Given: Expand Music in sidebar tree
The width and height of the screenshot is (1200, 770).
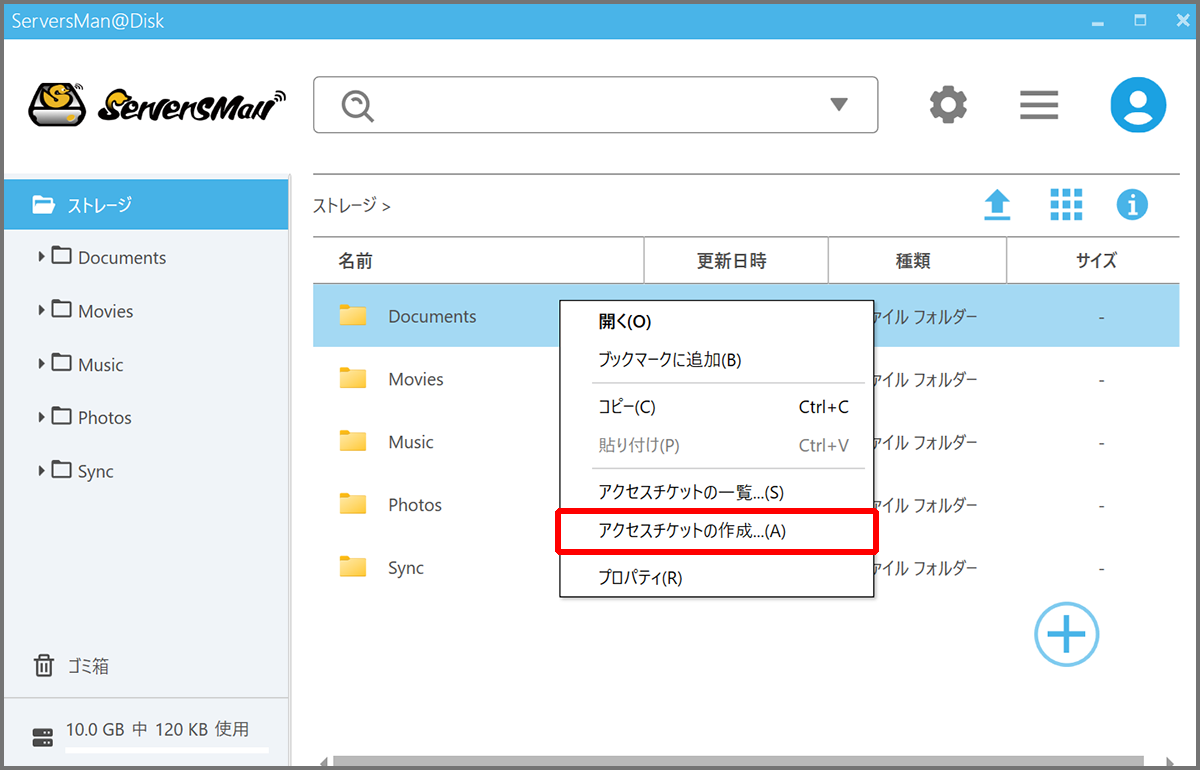Looking at the screenshot, I should click(x=41, y=364).
